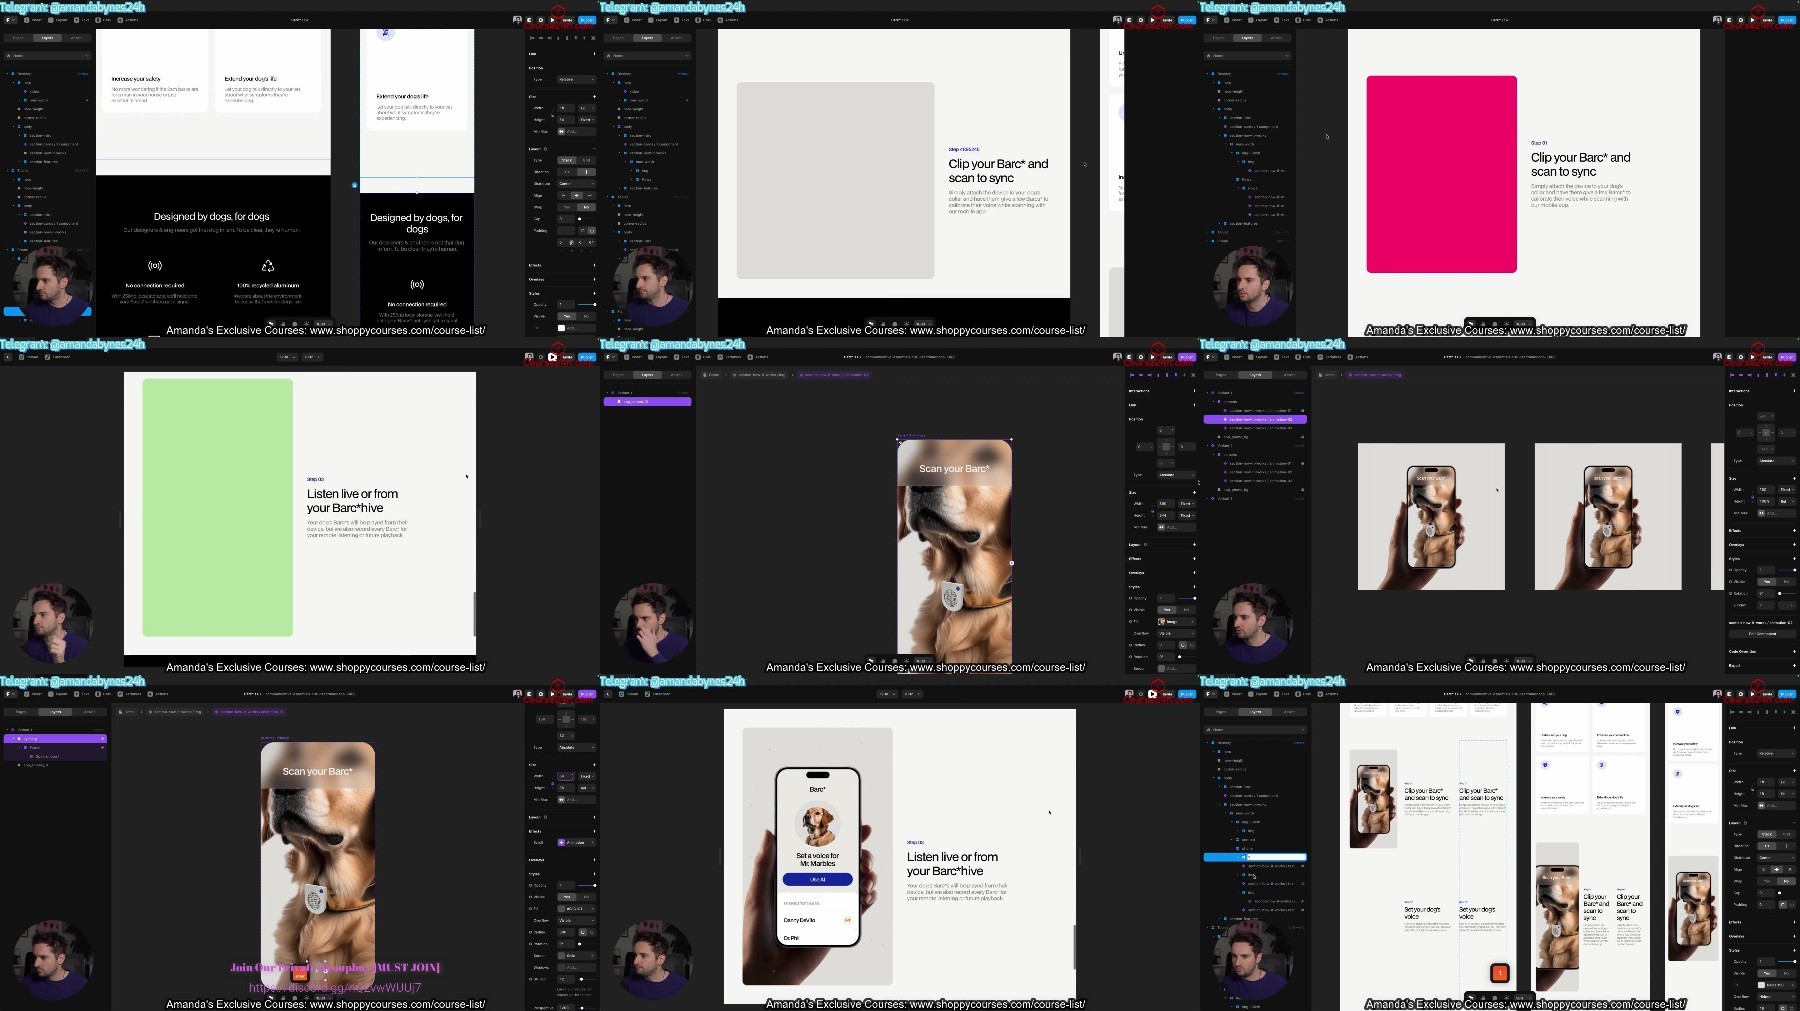The height and width of the screenshot is (1011, 1800).
Task: Open position Type dropdown in Designed-by-dogs frame
Action: tap(577, 79)
